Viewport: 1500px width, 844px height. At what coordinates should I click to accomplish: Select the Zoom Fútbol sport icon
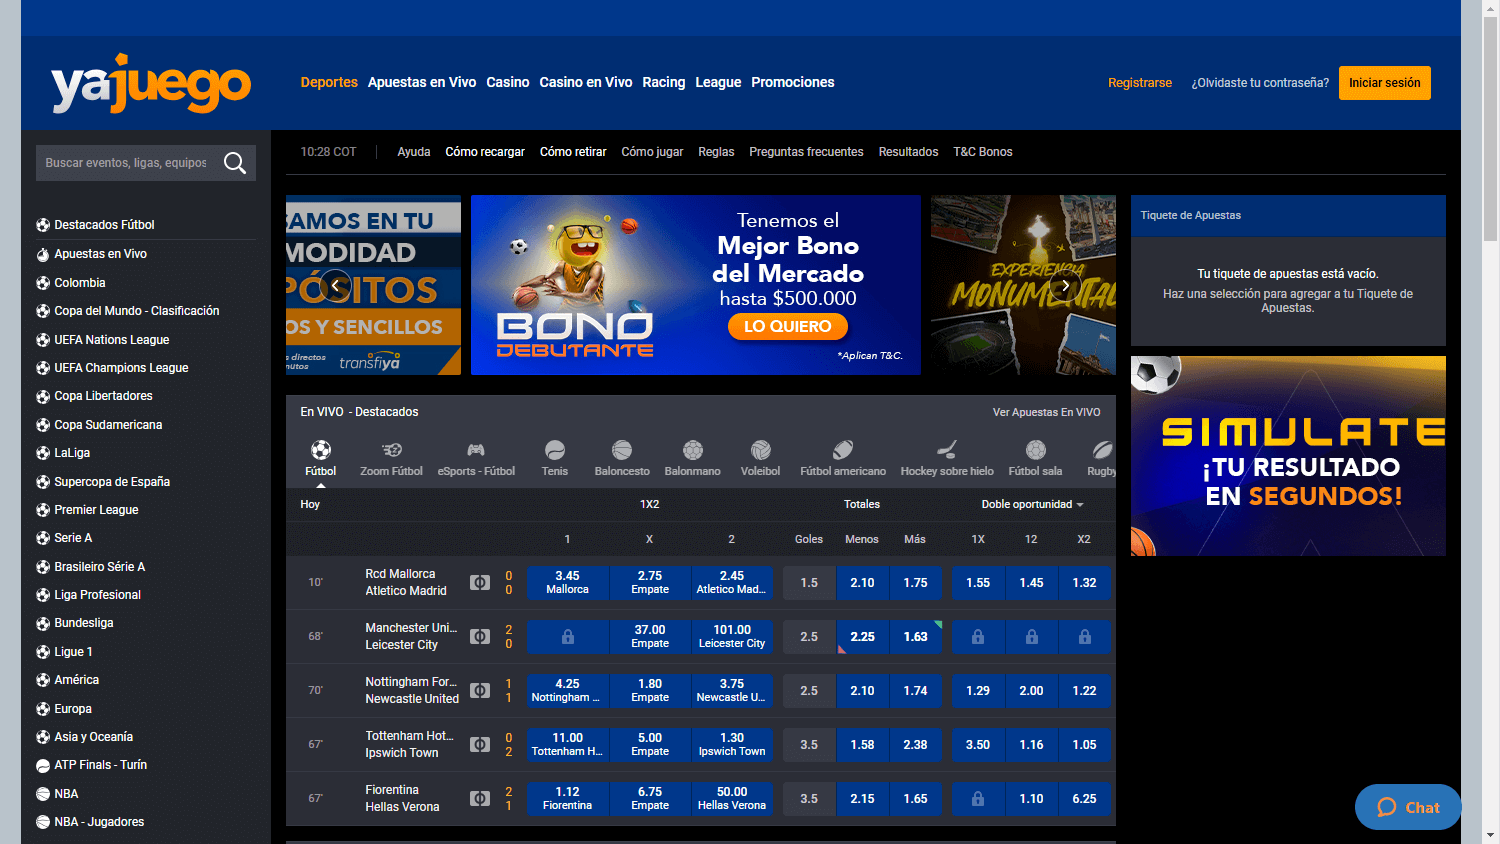coord(392,450)
